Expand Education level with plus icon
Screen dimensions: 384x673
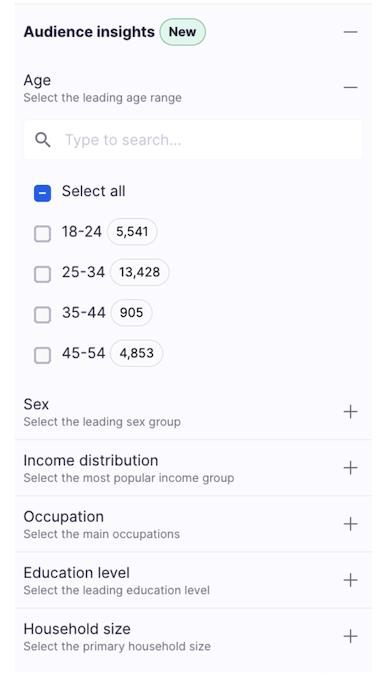tap(350, 580)
